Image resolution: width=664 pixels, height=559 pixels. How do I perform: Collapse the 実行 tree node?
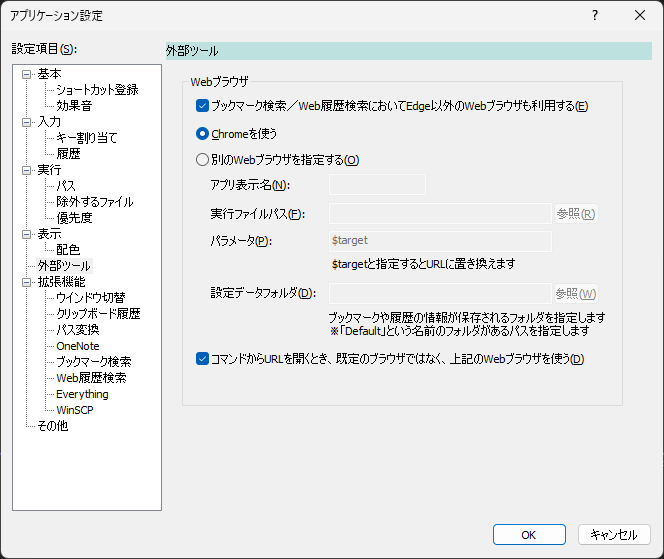pos(27,170)
